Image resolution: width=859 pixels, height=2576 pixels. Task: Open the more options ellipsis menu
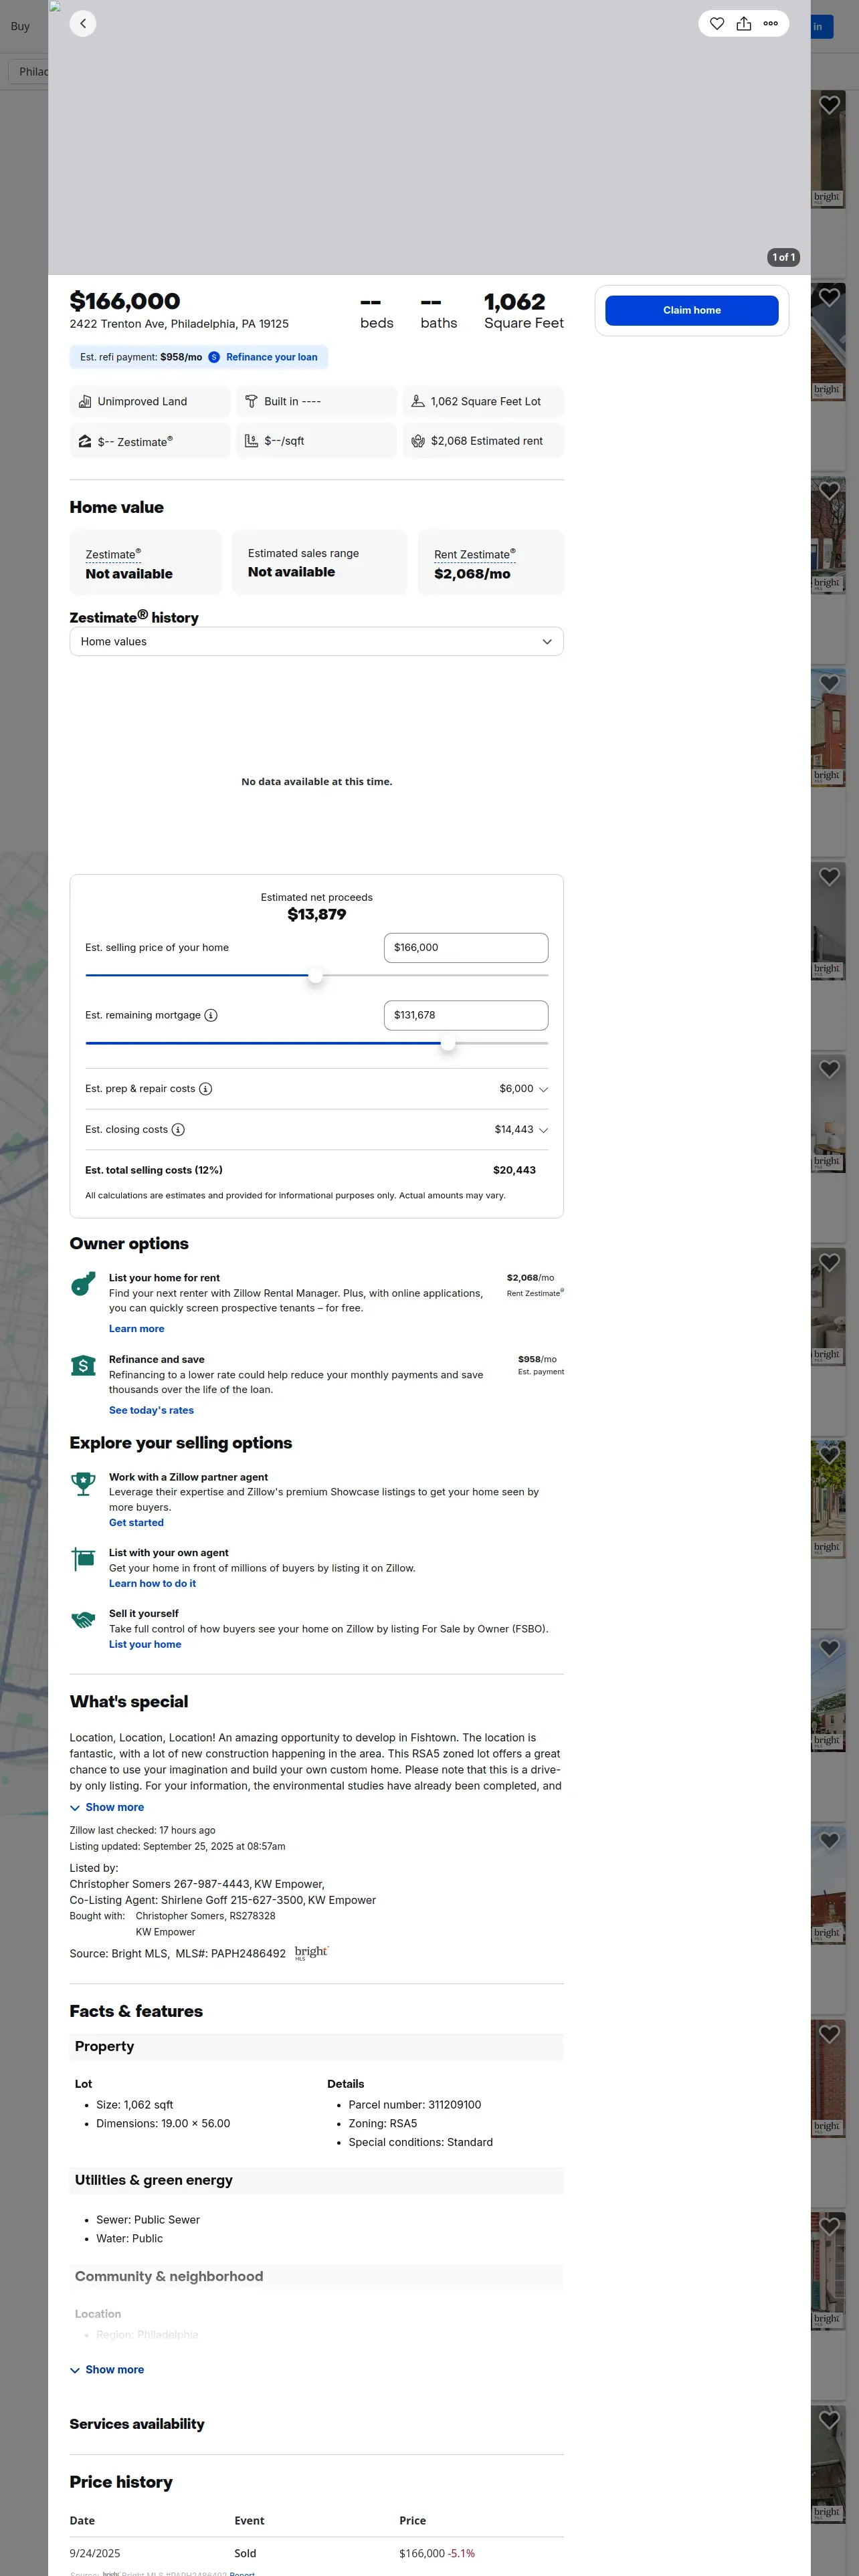tap(771, 23)
